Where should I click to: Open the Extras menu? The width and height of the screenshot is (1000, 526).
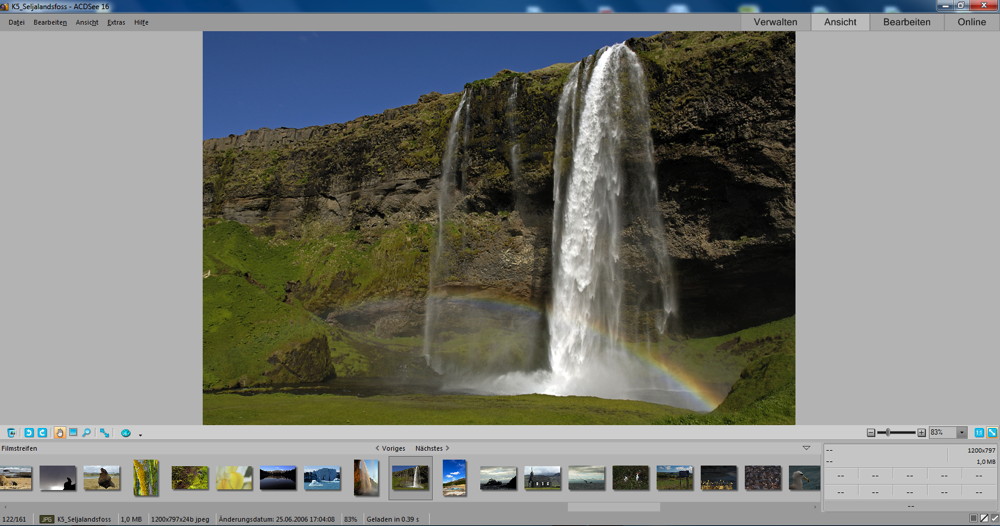[x=116, y=22]
